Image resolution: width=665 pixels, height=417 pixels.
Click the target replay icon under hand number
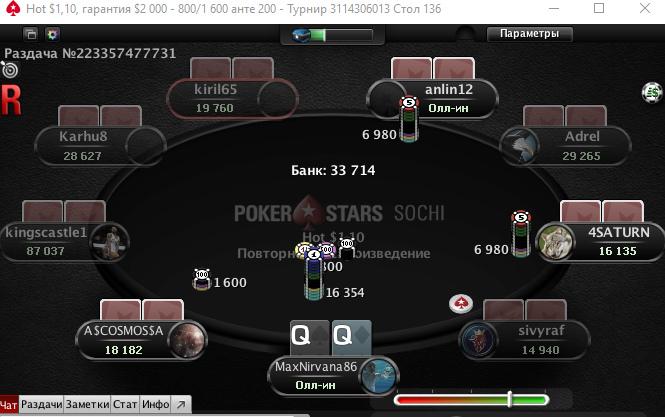(x=10, y=70)
